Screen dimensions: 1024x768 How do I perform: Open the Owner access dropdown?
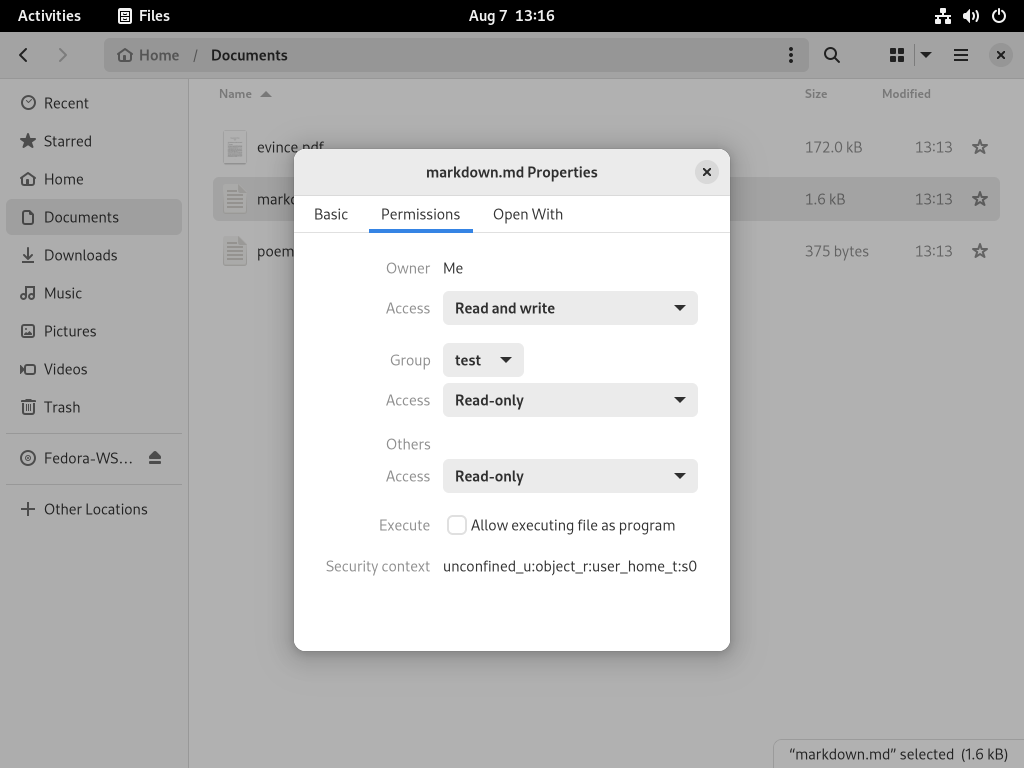coord(570,308)
